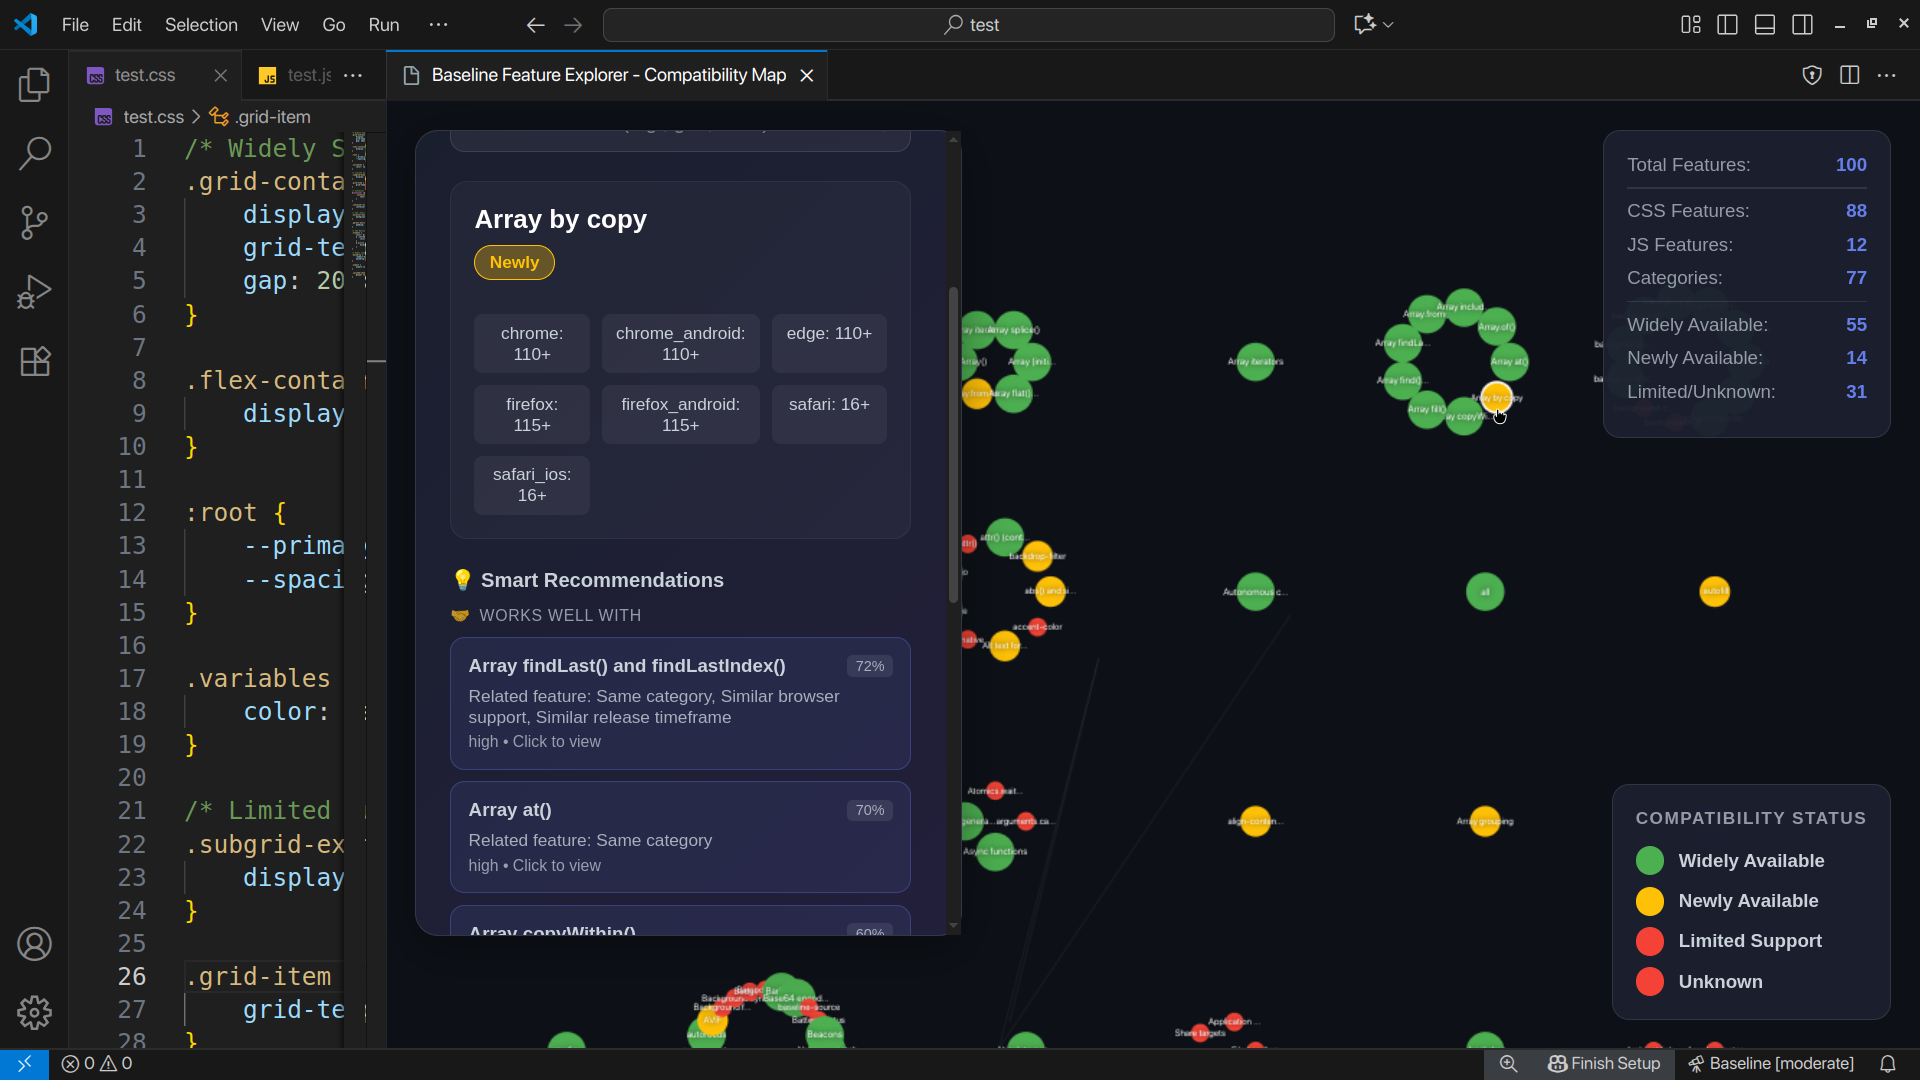Image resolution: width=1920 pixels, height=1080 pixels.
Task: Open the Source Control view
Action: [x=34, y=223]
